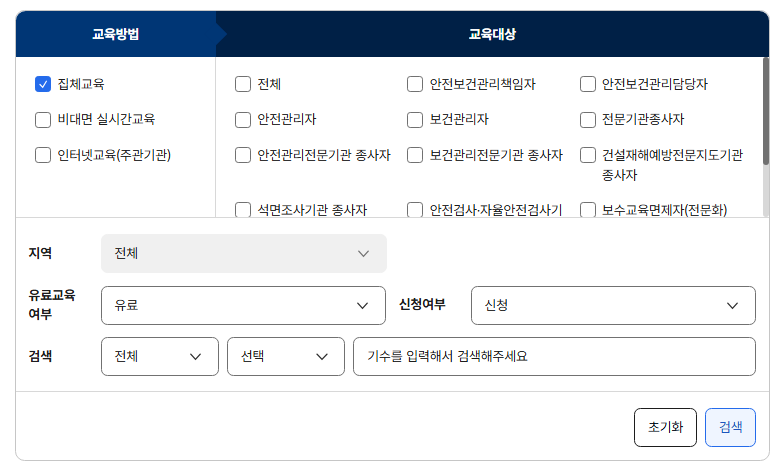Tick the 전문기관종사자 checkbox
This screenshot has width=782, height=471.
(x=588, y=120)
